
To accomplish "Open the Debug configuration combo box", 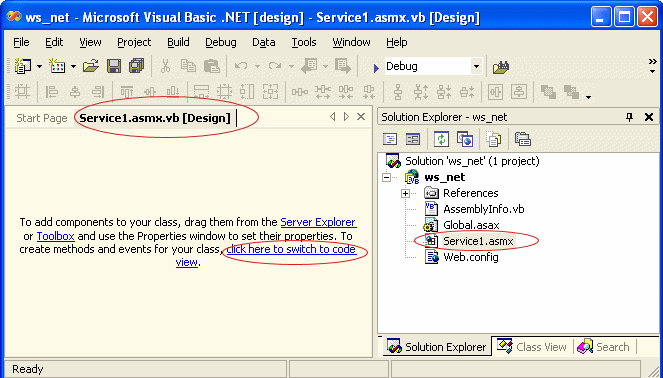I will [433, 66].
